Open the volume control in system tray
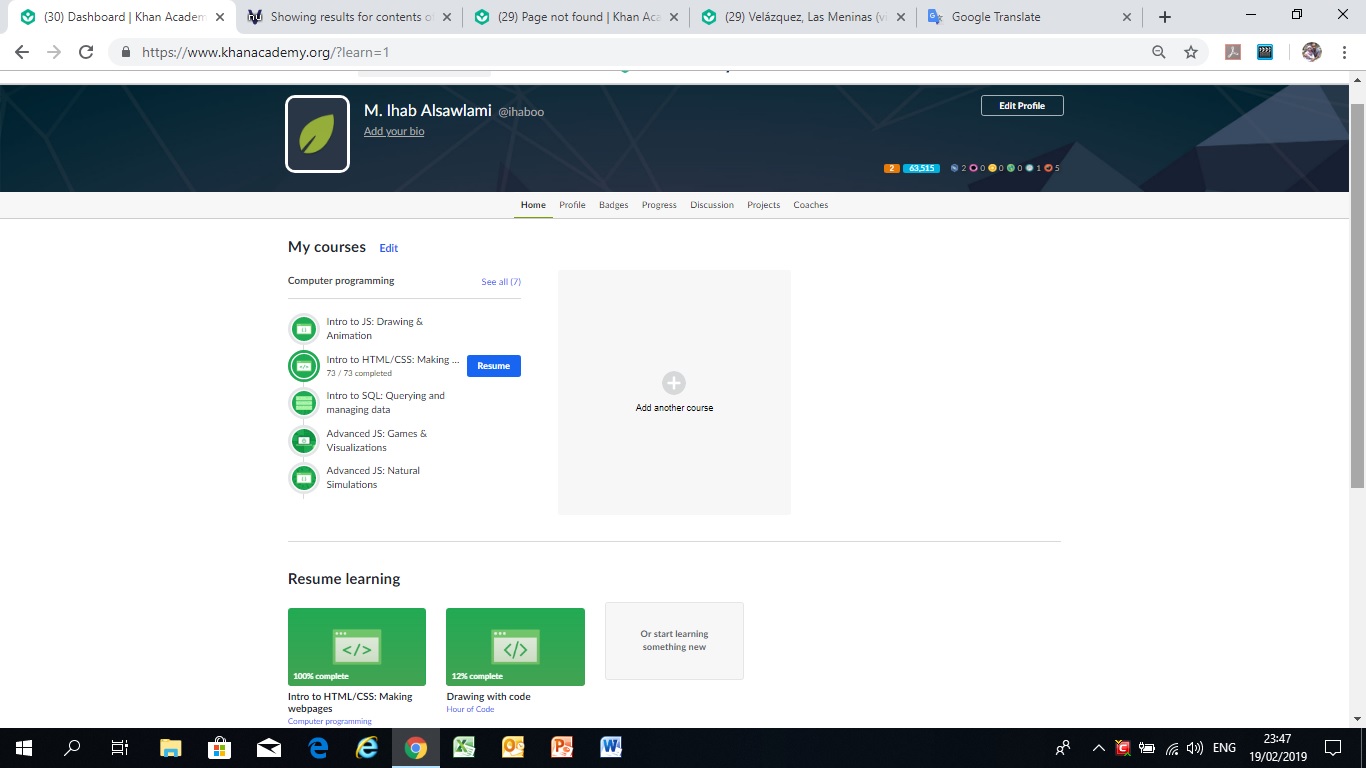1366x768 pixels. tap(1195, 748)
